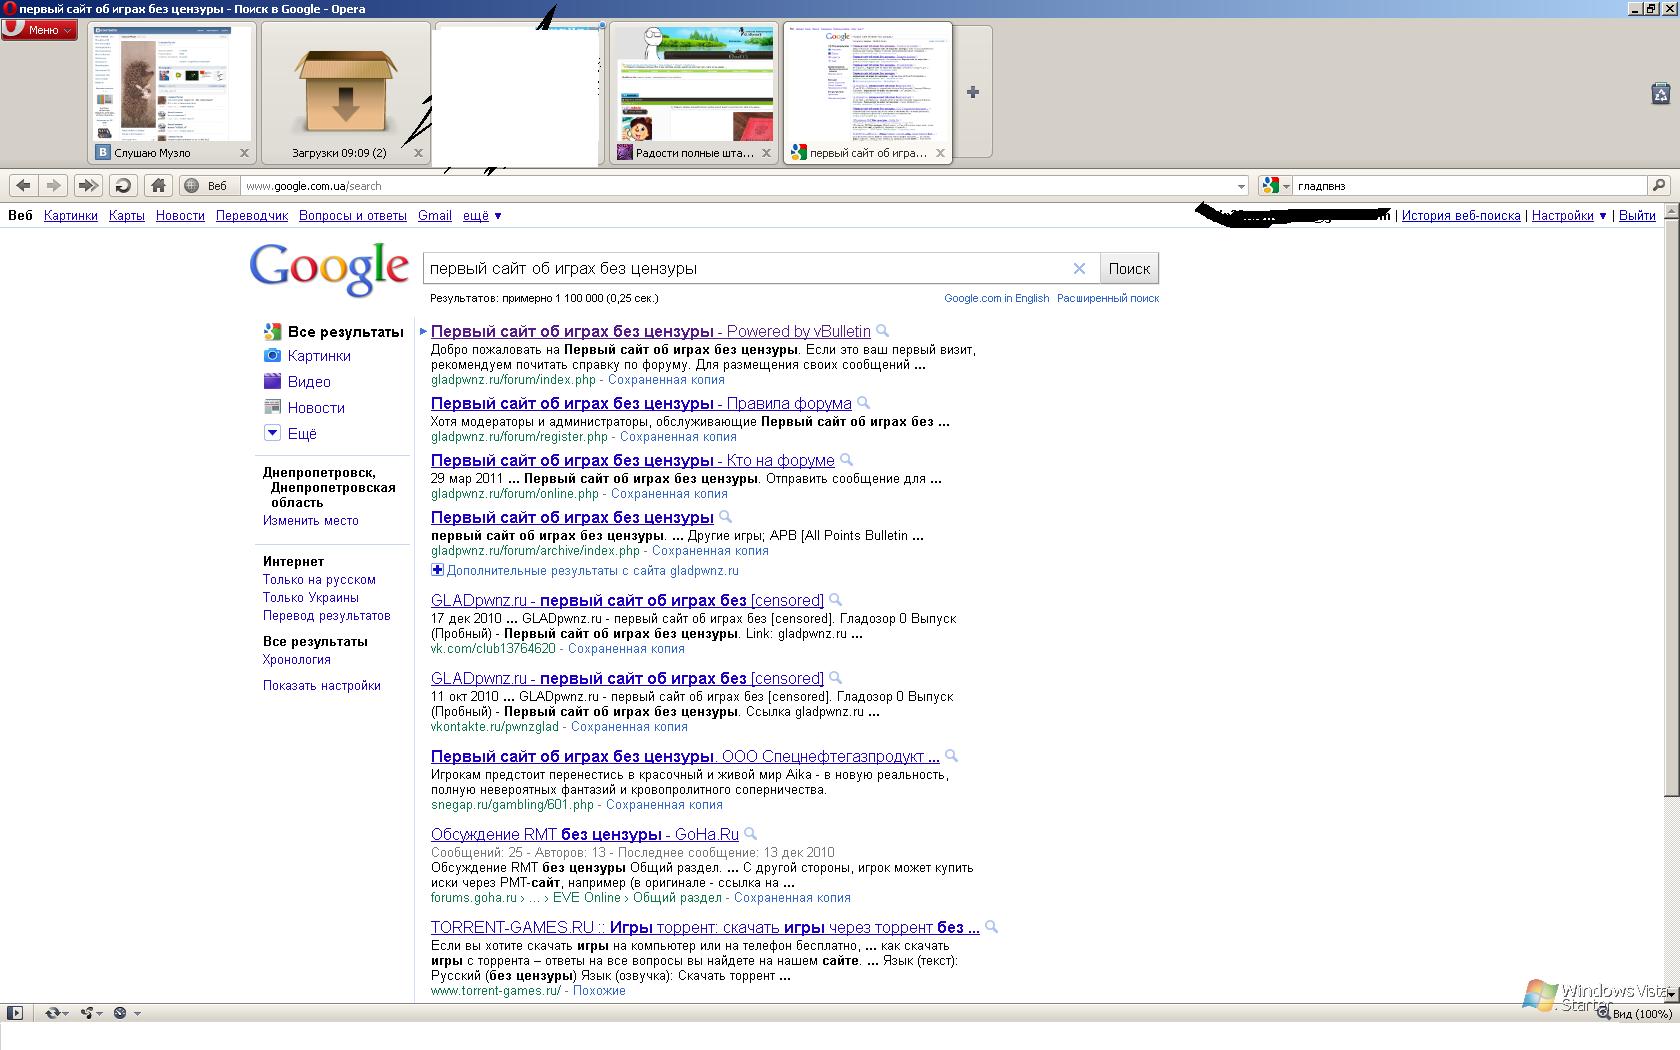Click the preview magnifier beside Кто на форуме result
The width and height of the screenshot is (1680, 1050).
[x=846, y=460]
